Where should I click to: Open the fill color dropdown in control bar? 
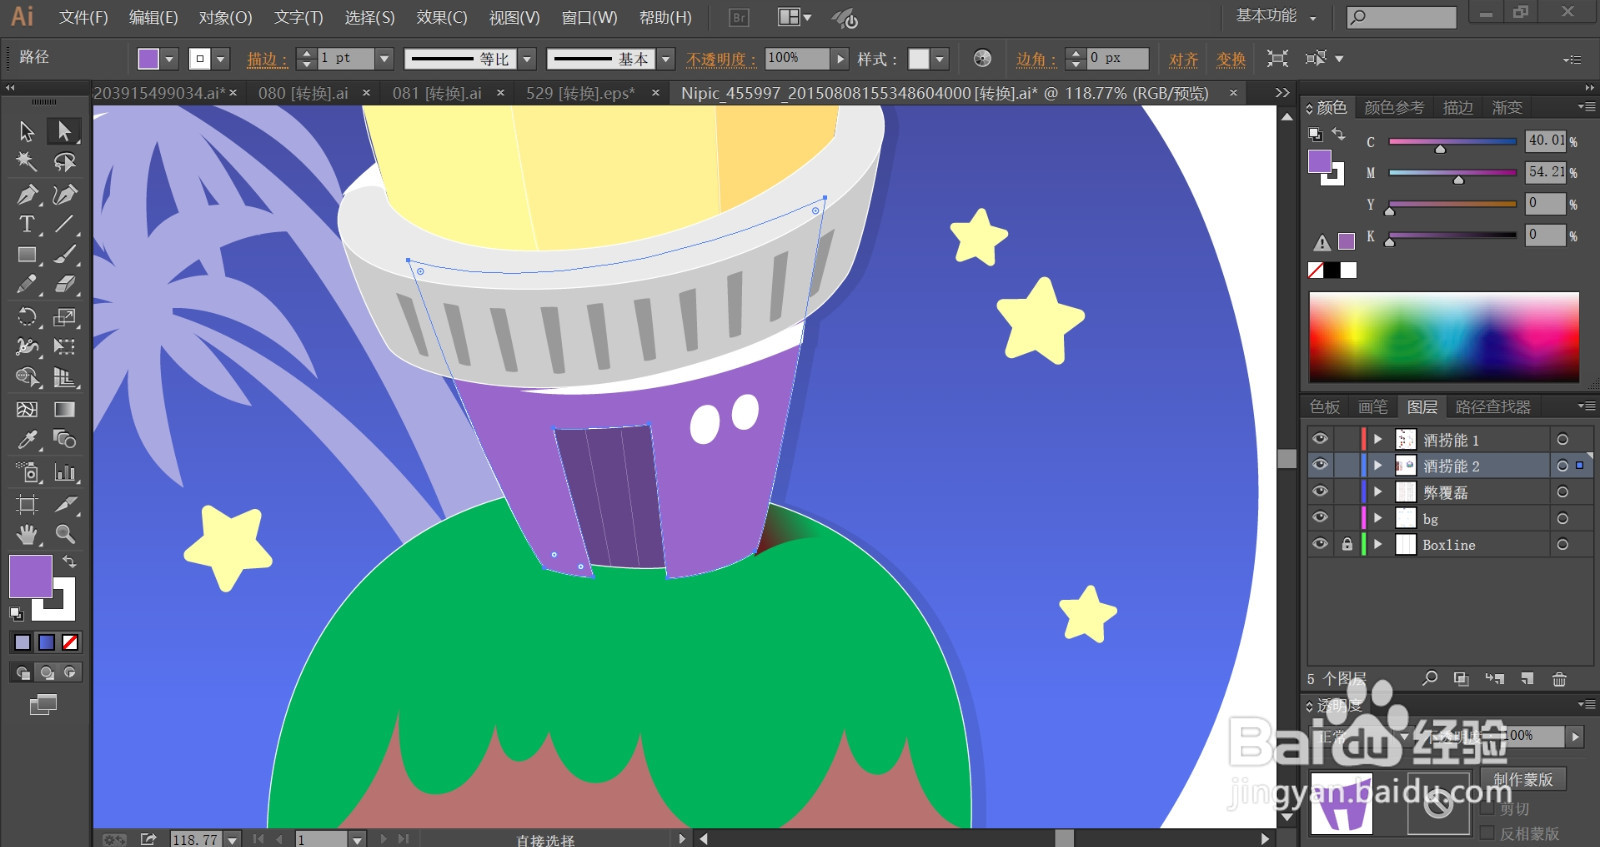tap(169, 59)
